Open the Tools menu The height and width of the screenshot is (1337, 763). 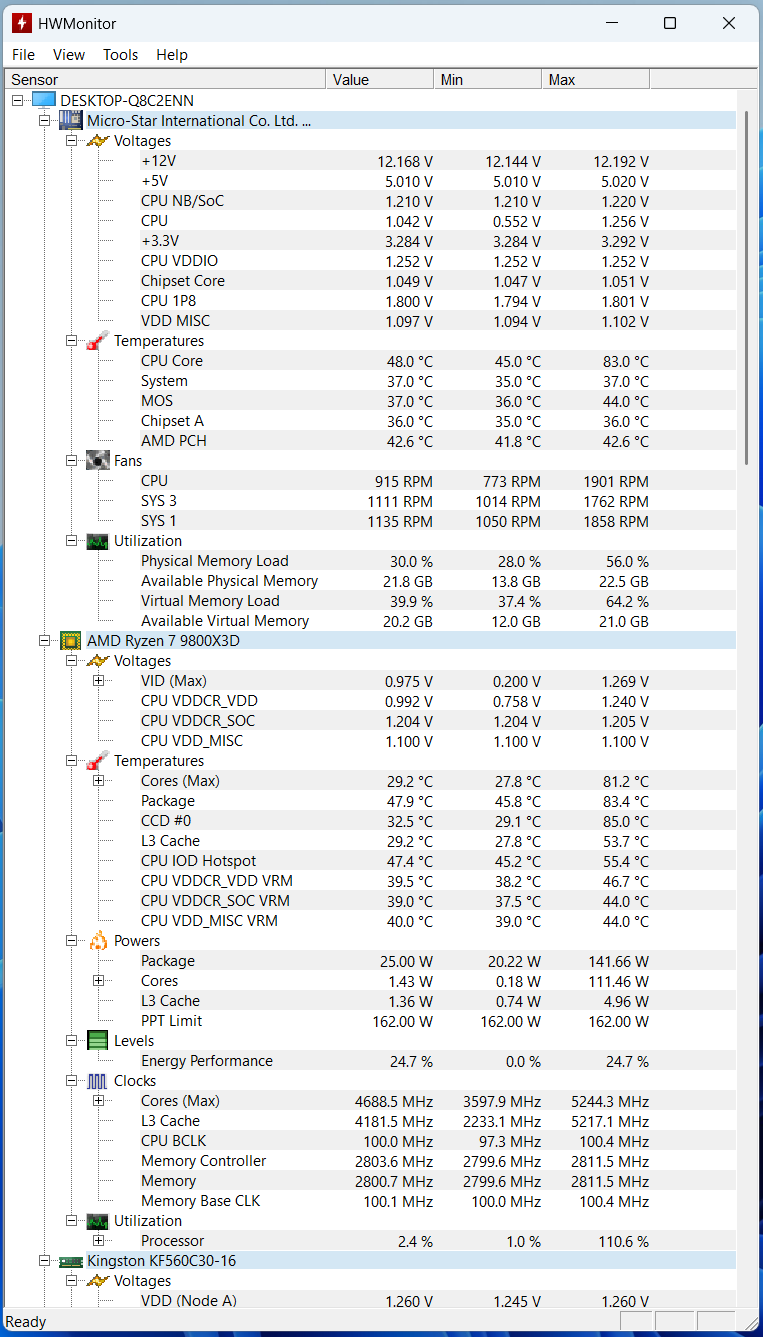point(121,55)
